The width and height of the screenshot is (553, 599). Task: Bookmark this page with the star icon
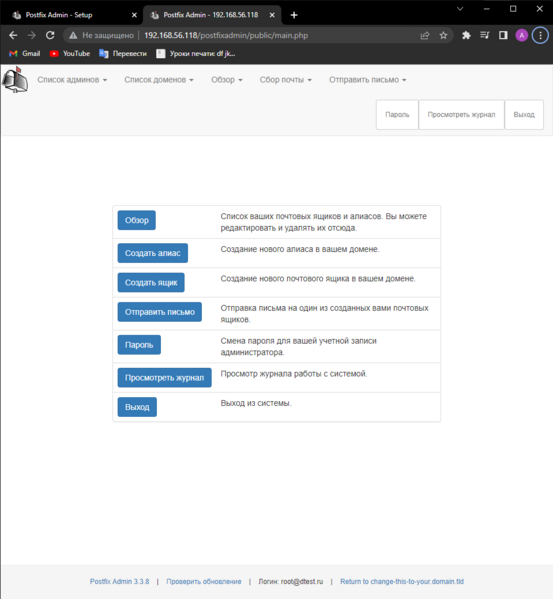pyautogui.click(x=443, y=36)
